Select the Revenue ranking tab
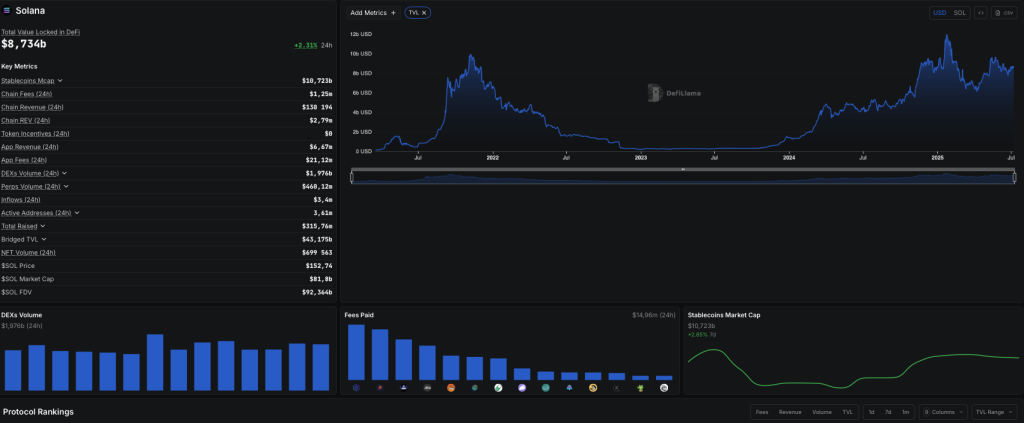 [x=790, y=412]
